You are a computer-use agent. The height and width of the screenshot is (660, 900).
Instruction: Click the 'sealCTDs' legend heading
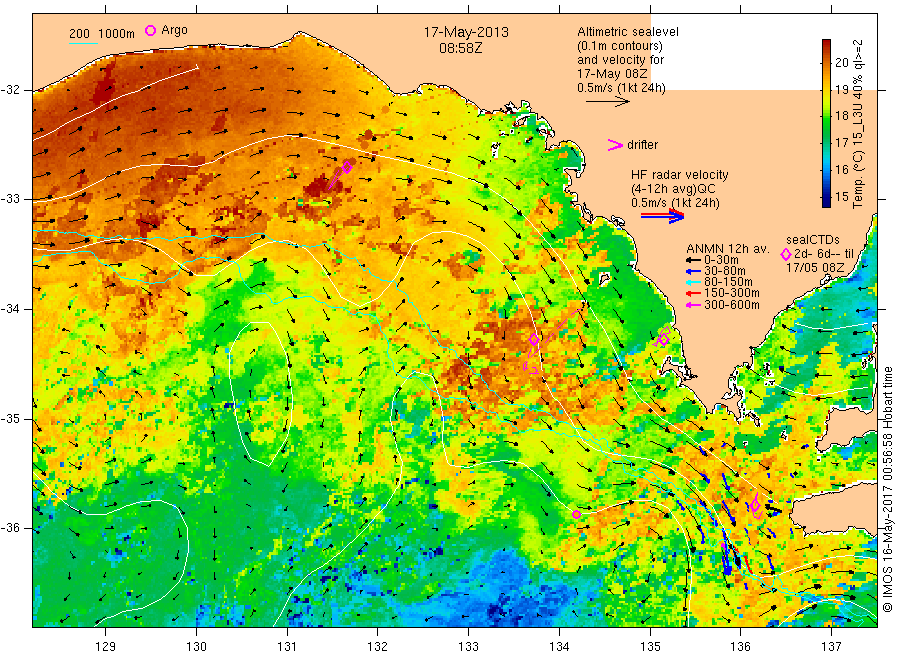(813, 240)
